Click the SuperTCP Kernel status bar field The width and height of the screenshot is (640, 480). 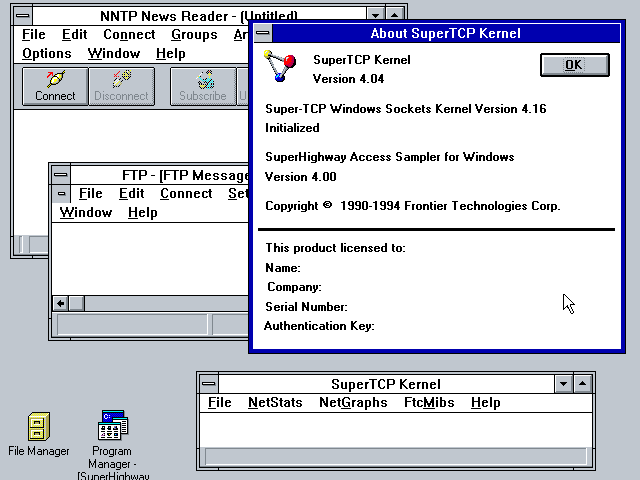pyautogui.click(x=396, y=456)
